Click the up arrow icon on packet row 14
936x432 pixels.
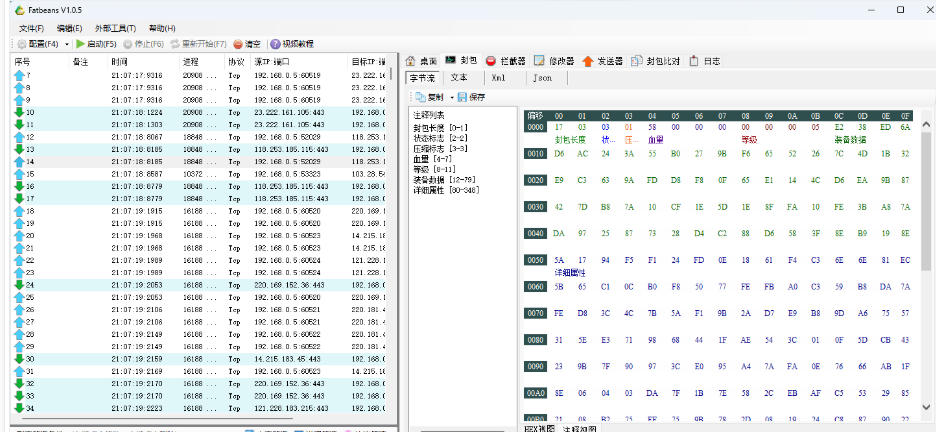click(x=19, y=161)
